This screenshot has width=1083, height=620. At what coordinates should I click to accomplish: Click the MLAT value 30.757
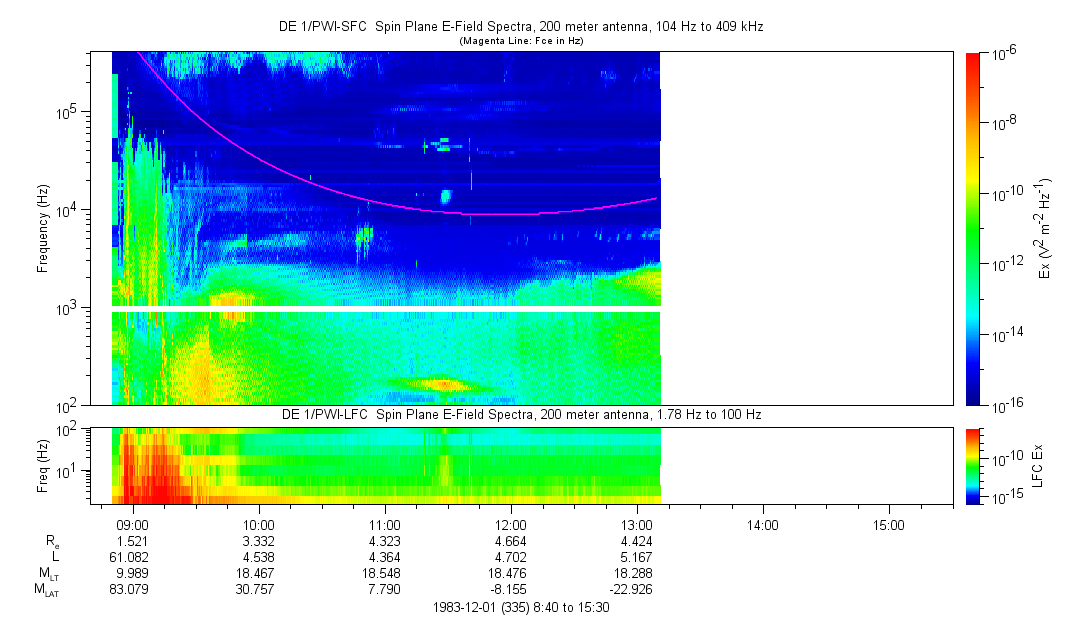[255, 589]
